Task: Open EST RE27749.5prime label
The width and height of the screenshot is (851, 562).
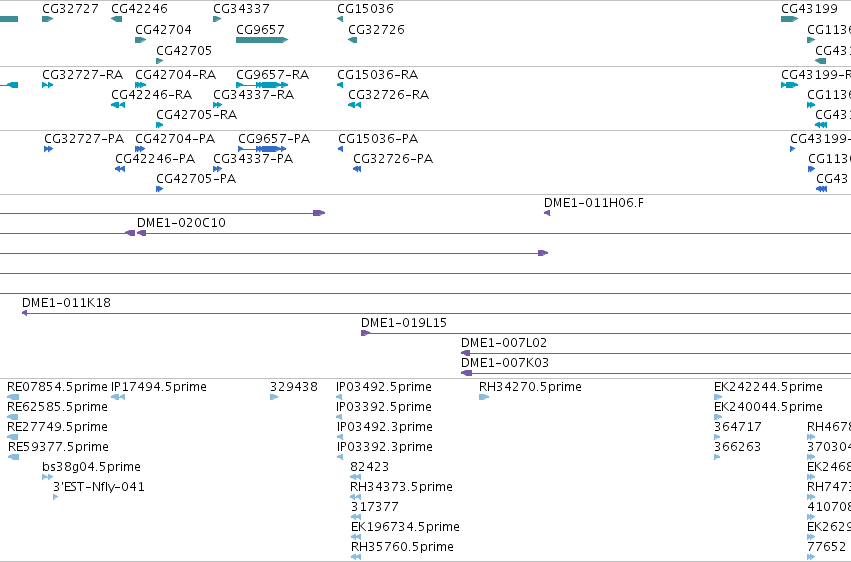Action: pos(57,427)
